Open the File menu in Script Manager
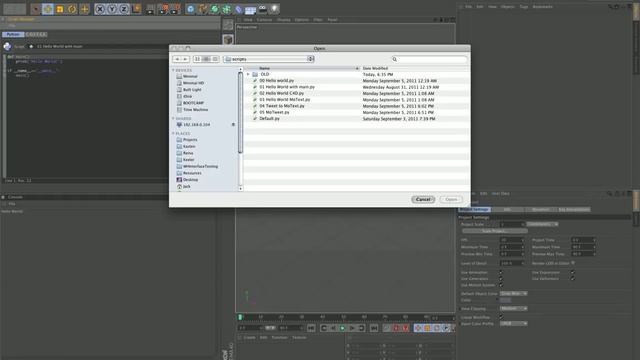This screenshot has height=360, width=640. (12, 25)
